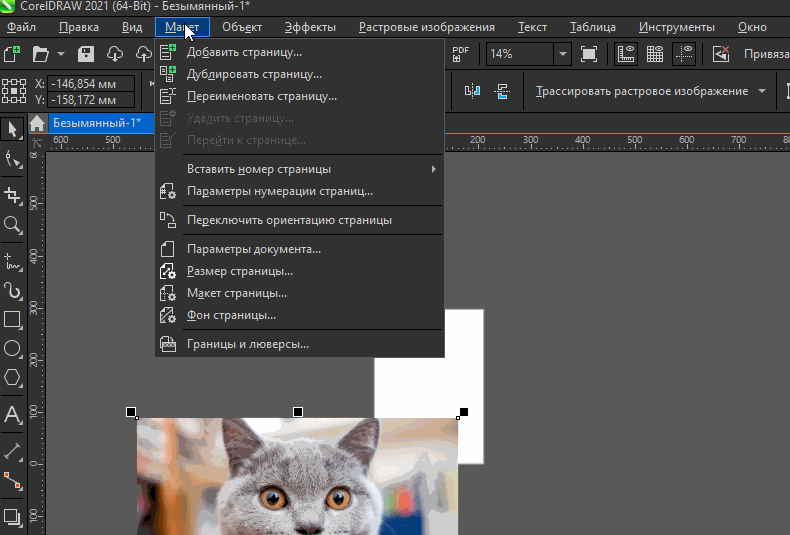The height and width of the screenshot is (535, 790).
Task: Select the Pick tool arrow
Action: pyautogui.click(x=13, y=129)
